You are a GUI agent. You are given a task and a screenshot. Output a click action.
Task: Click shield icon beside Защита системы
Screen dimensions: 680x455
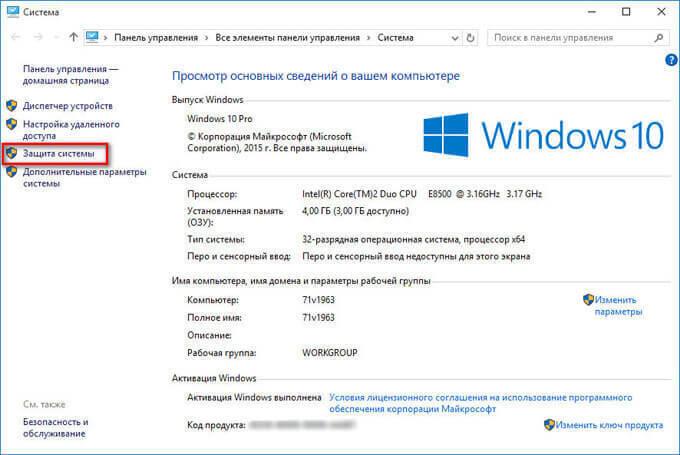[12, 153]
